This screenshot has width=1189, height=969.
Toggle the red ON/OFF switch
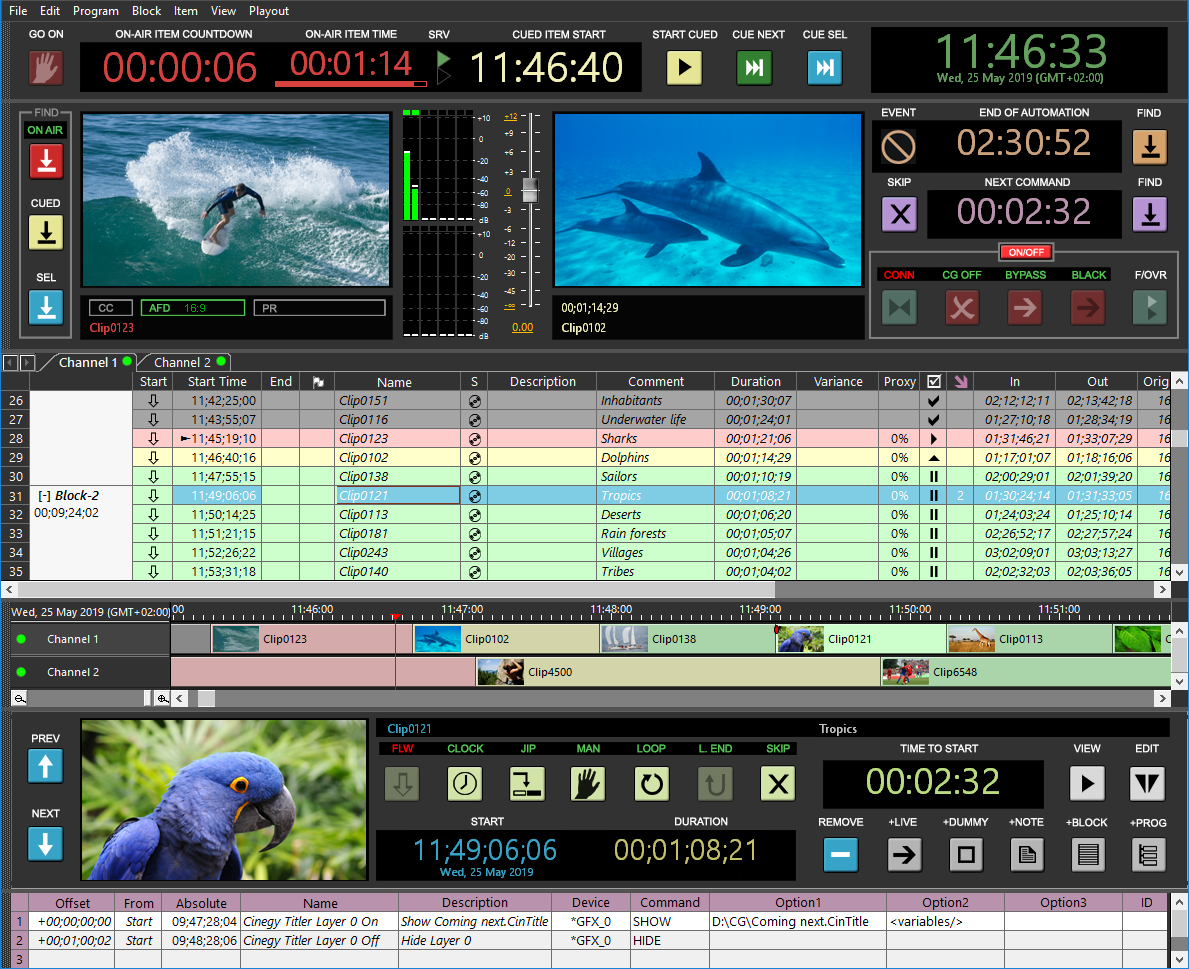[1026, 252]
